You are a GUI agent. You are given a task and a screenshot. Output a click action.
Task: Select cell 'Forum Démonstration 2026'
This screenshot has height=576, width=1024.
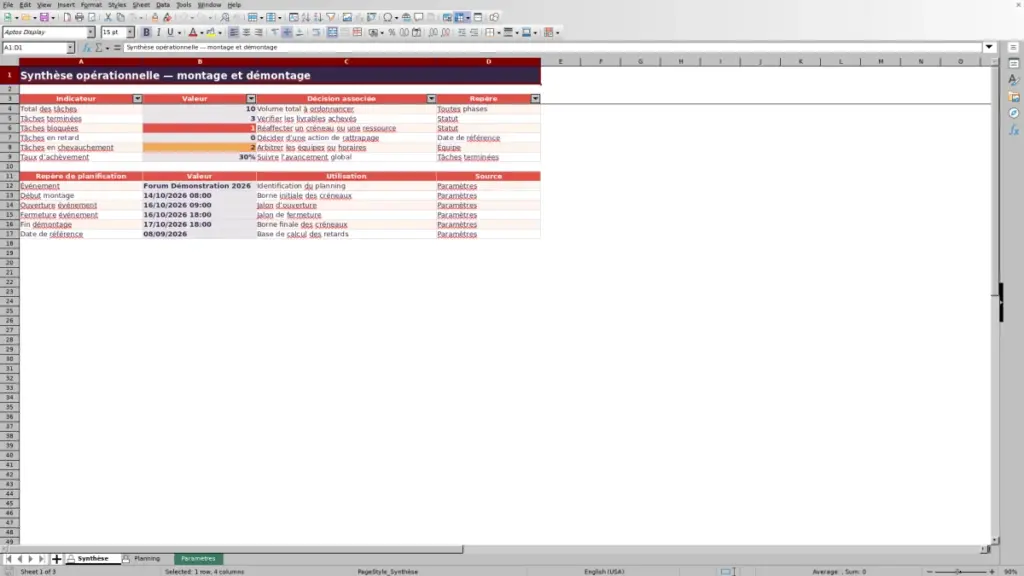coord(199,186)
